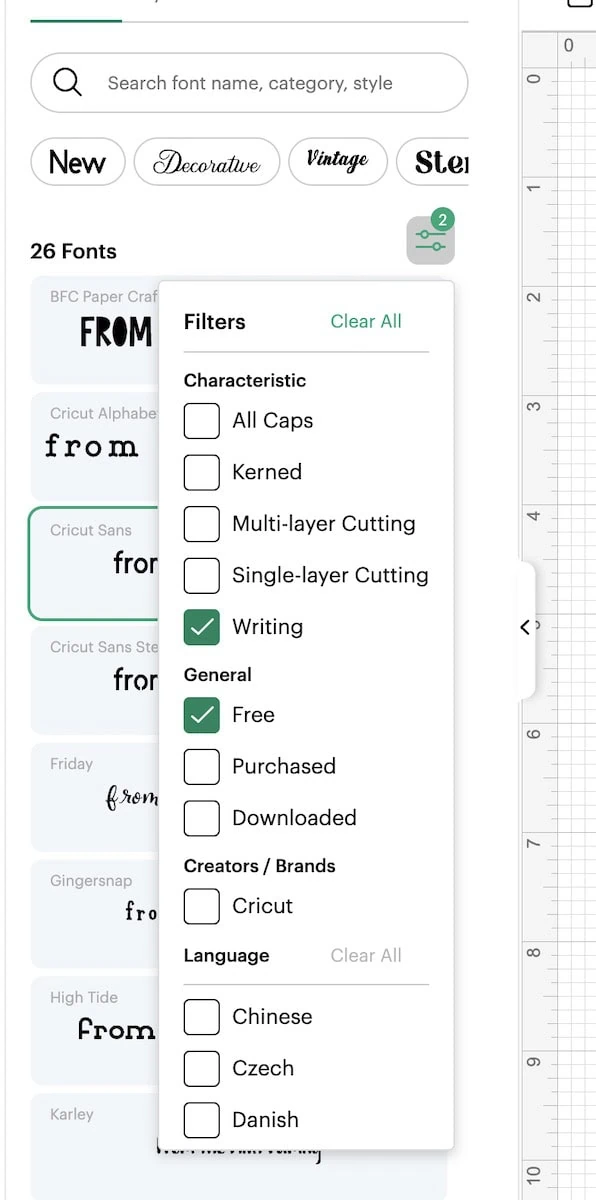Check the Chinese language option

[x=201, y=1016]
